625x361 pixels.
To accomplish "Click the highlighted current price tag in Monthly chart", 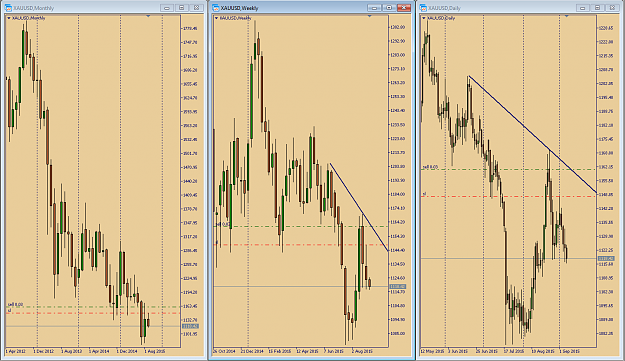I will coord(190,326).
